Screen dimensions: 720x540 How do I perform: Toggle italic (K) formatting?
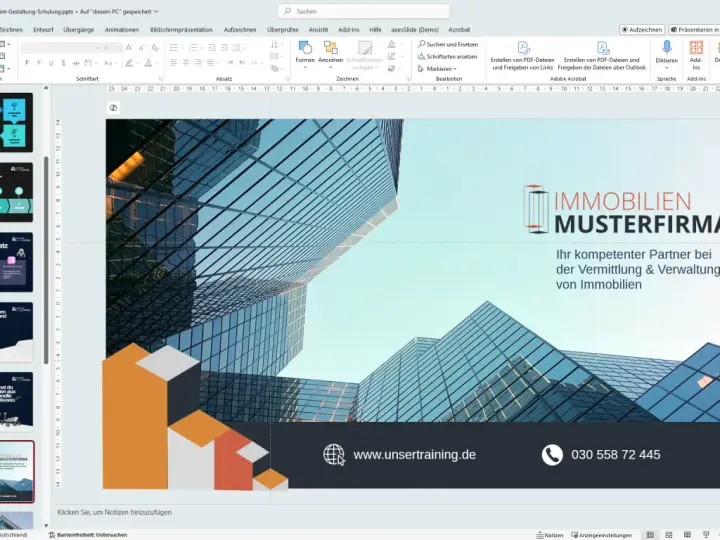pos(39,63)
